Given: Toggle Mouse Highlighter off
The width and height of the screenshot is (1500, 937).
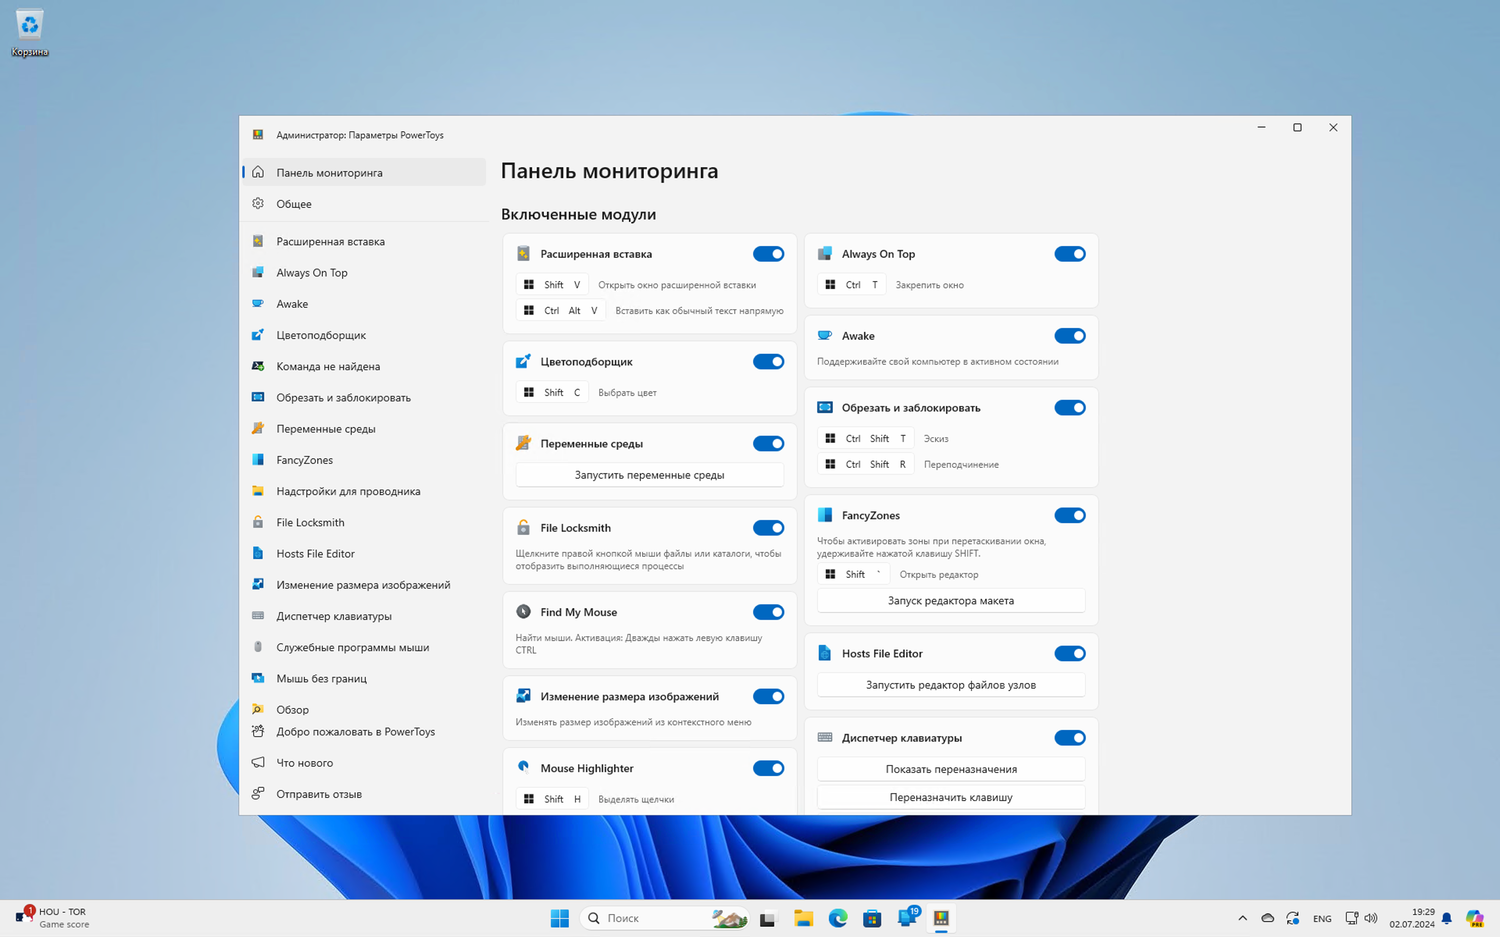Looking at the screenshot, I should pyautogui.click(x=768, y=768).
